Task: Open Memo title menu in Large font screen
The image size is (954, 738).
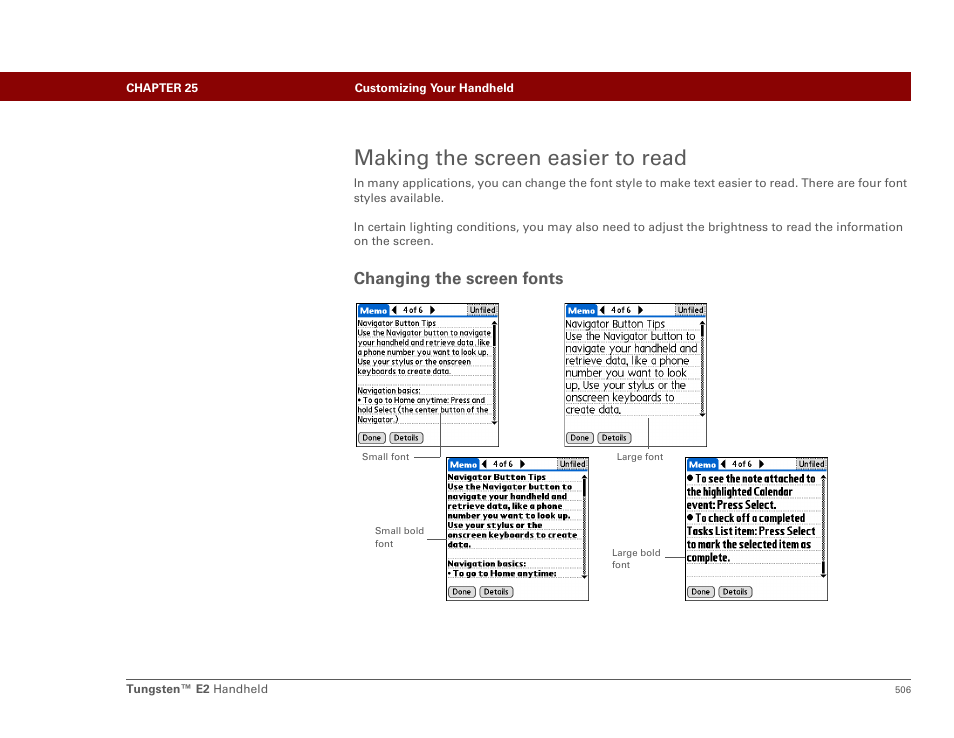Action: 581,310
